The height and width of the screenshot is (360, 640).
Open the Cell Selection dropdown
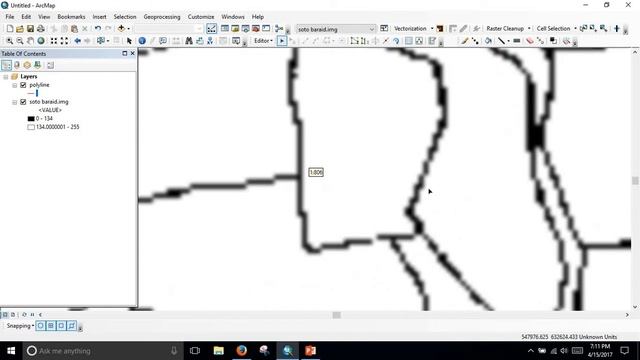(556, 29)
